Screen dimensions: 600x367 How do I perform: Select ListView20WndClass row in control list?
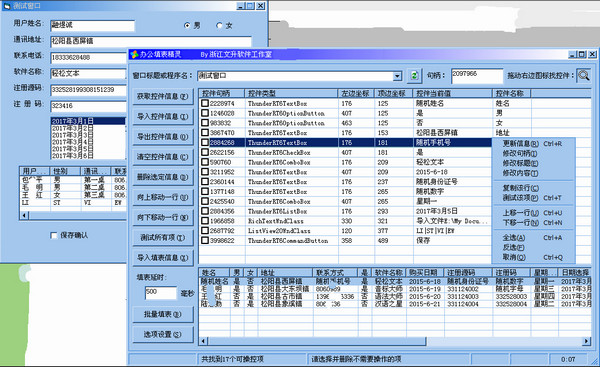point(344,231)
